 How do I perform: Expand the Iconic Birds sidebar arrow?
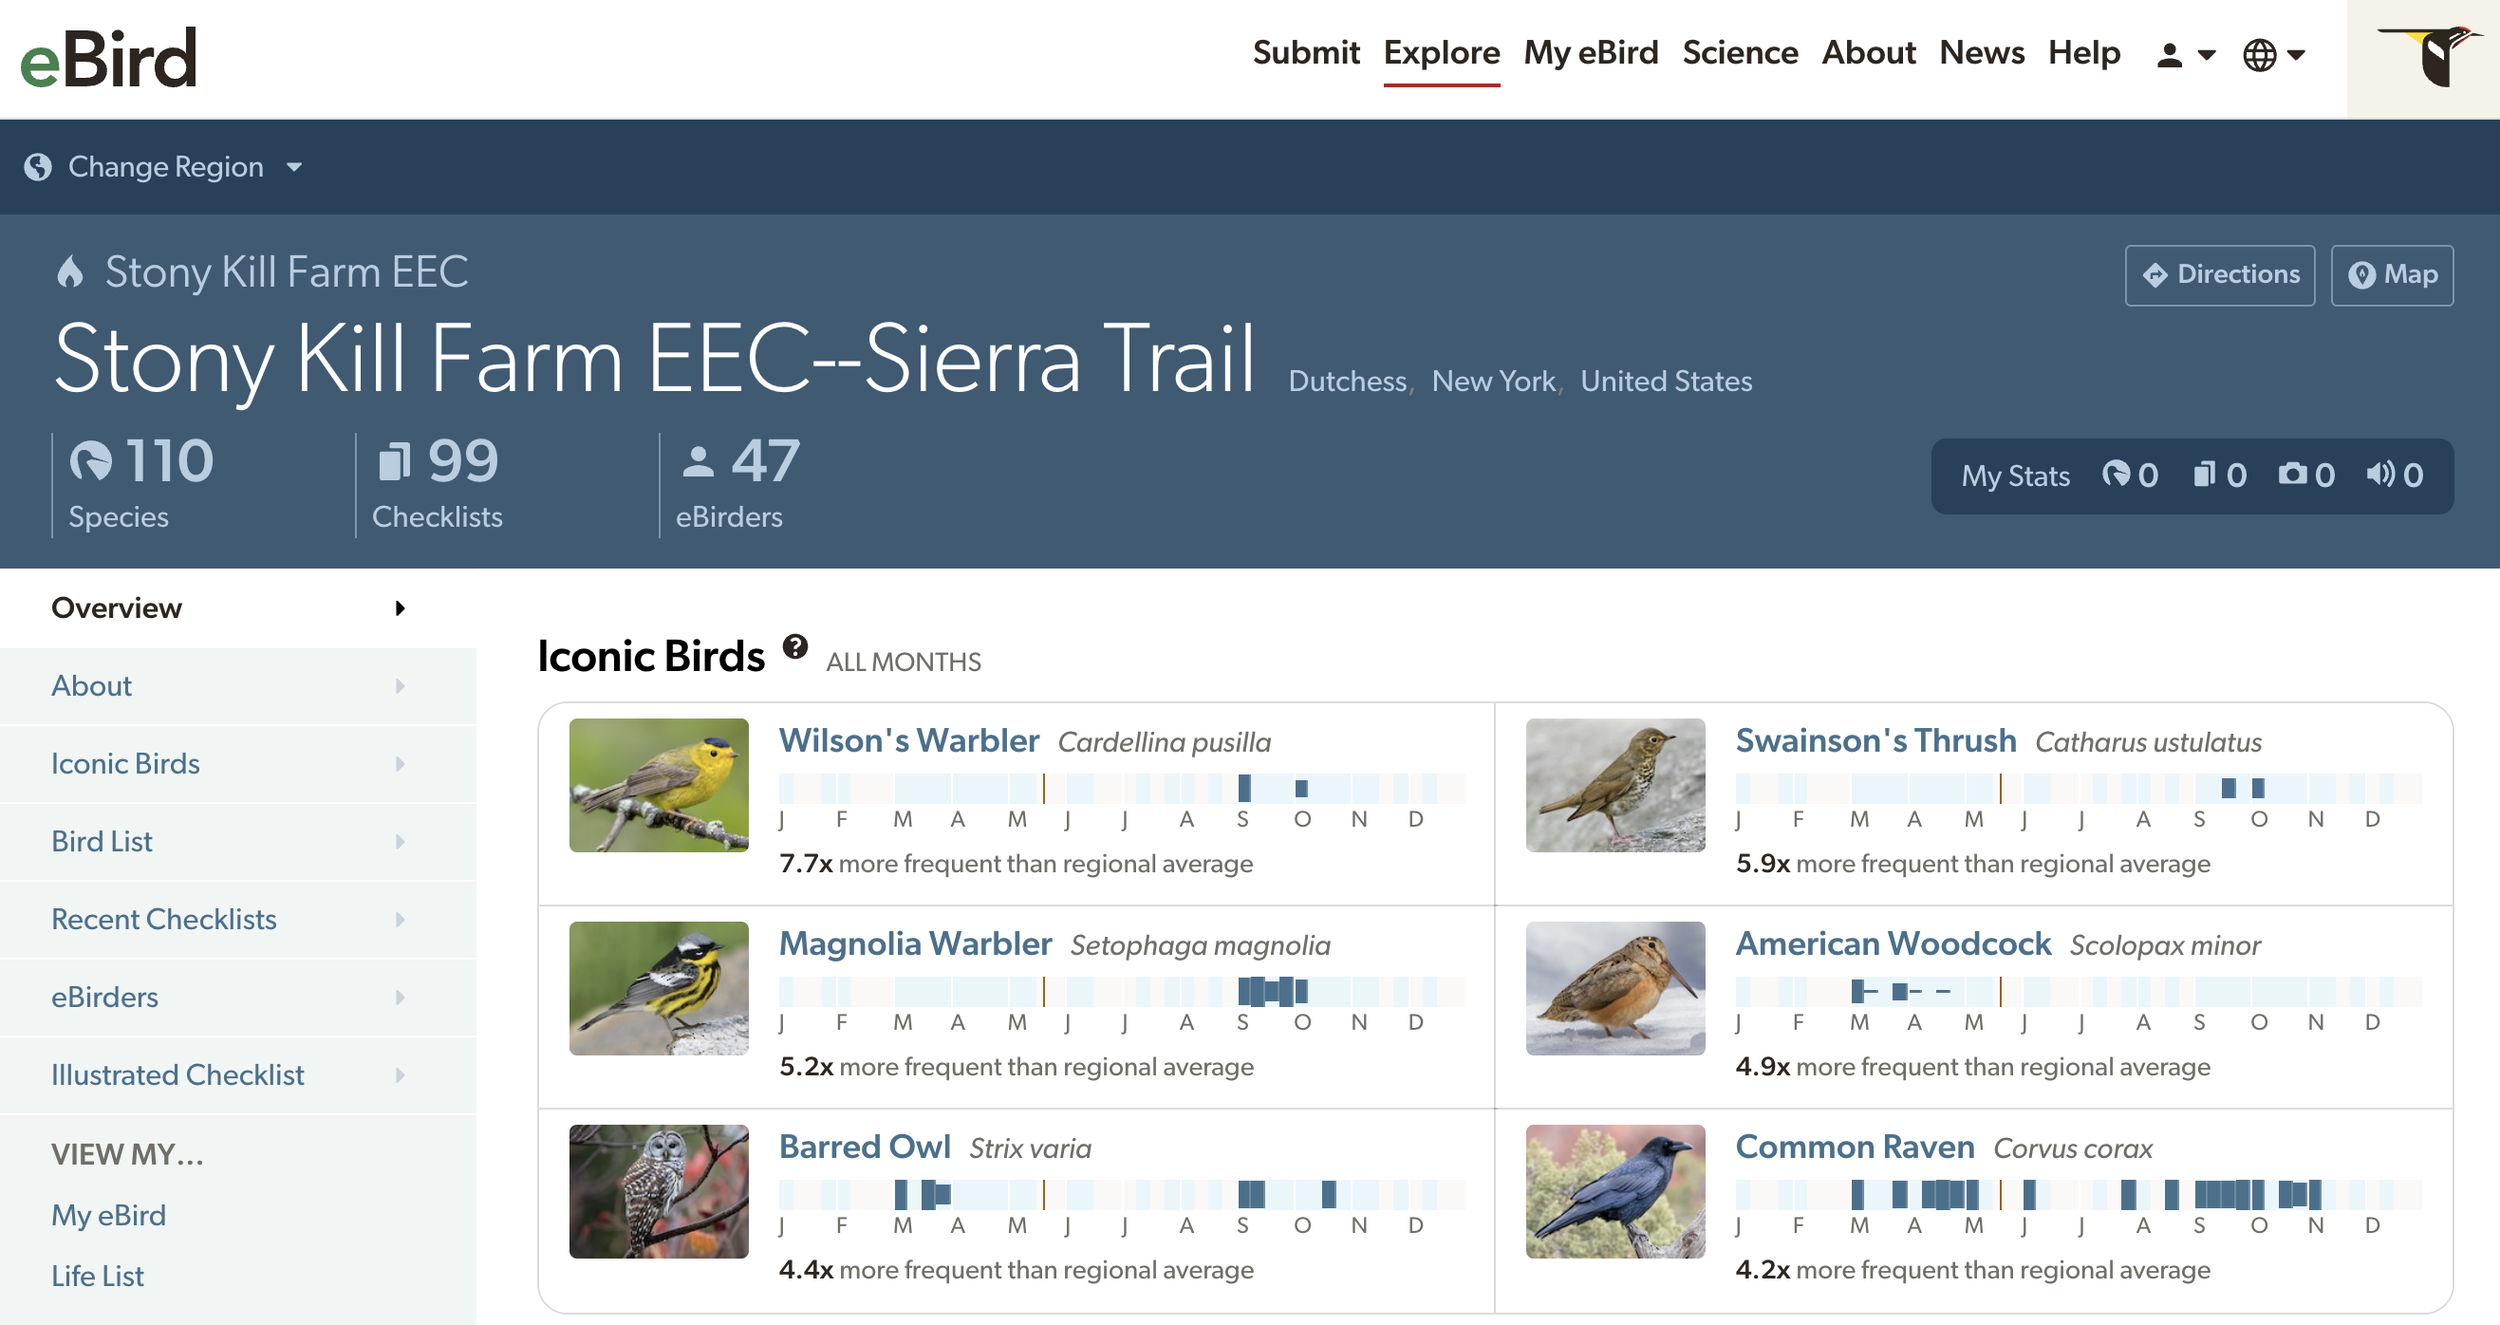[x=400, y=764]
